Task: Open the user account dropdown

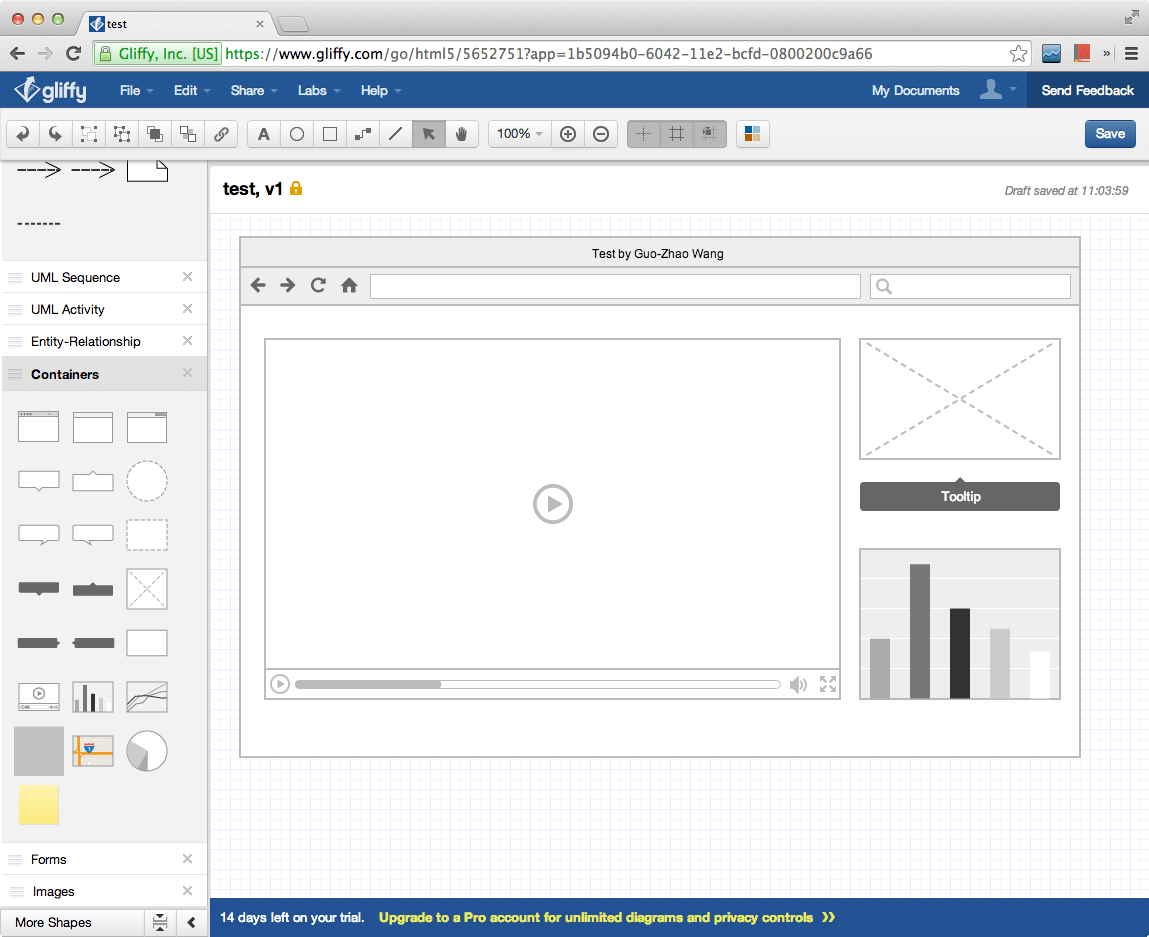Action: point(997,90)
